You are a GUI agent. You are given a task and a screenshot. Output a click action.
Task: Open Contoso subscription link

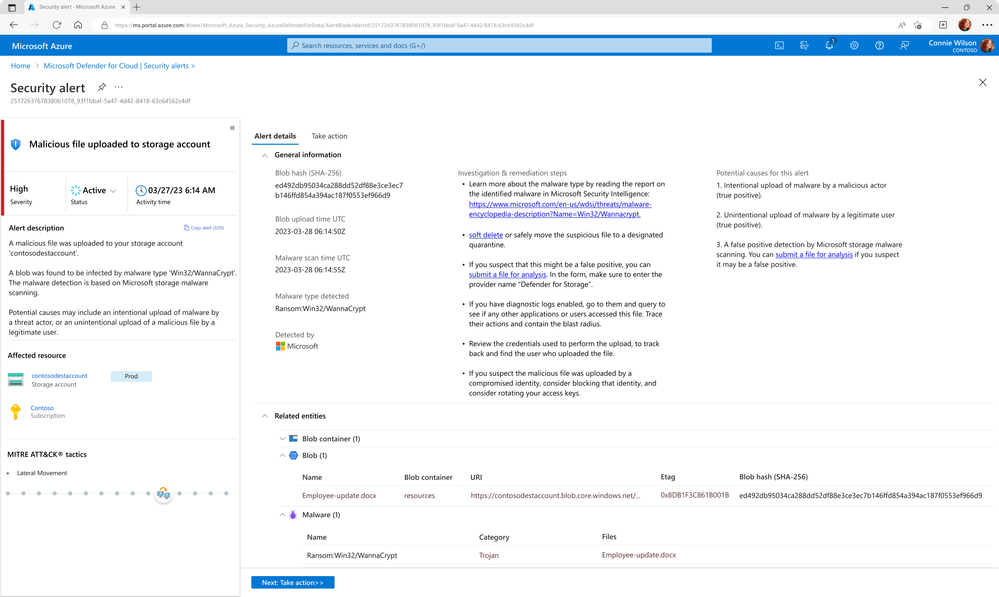42,408
